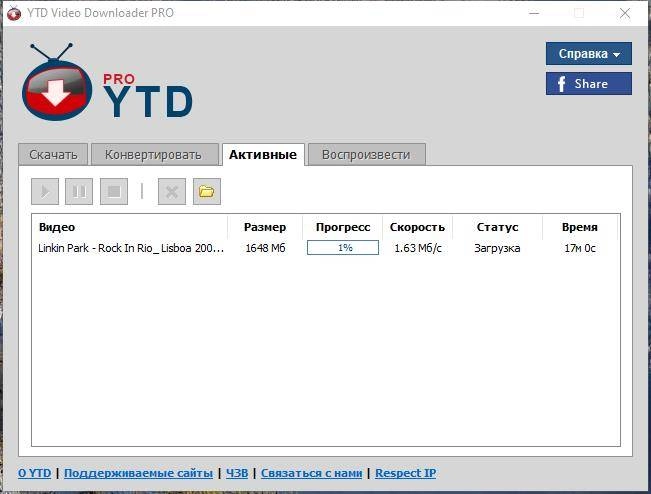The image size is (651, 494).
Task: Open the Связаться с нами link
Action: (311, 473)
